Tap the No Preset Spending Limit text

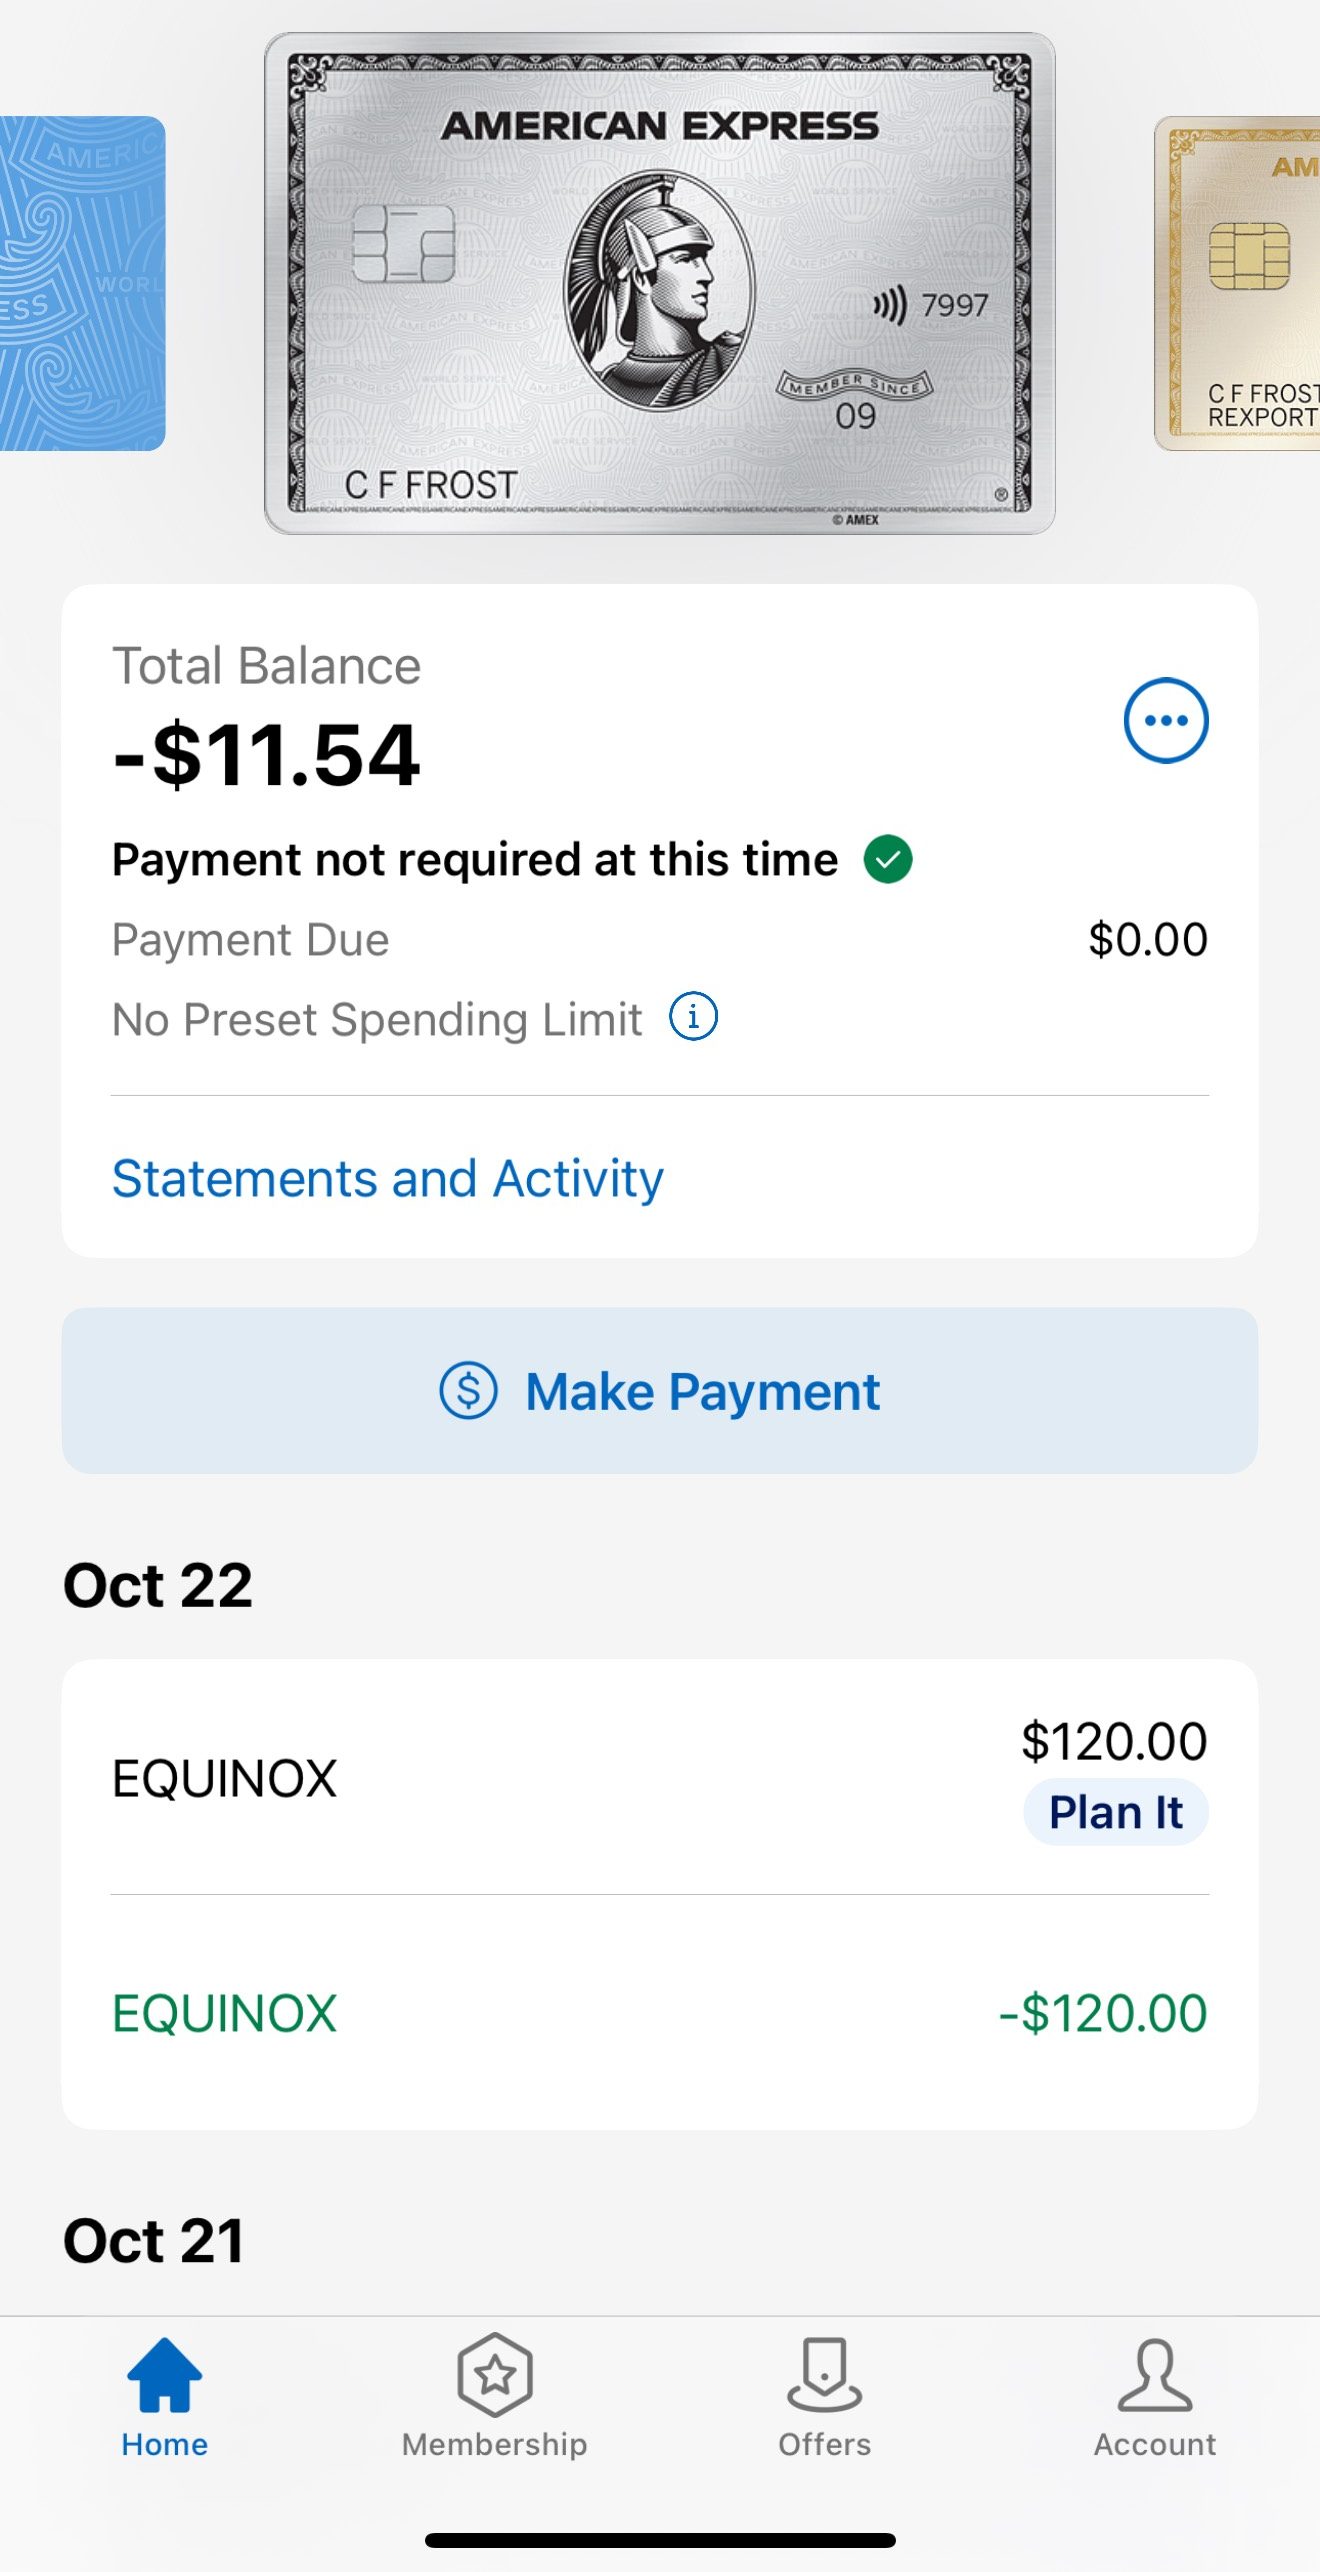376,1020
